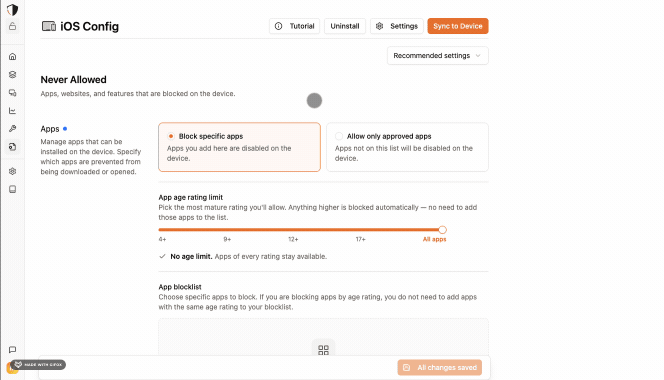Image resolution: width=664 pixels, height=380 pixels.
Task: Select the highlighted device config sidebar icon
Action: [13, 147]
